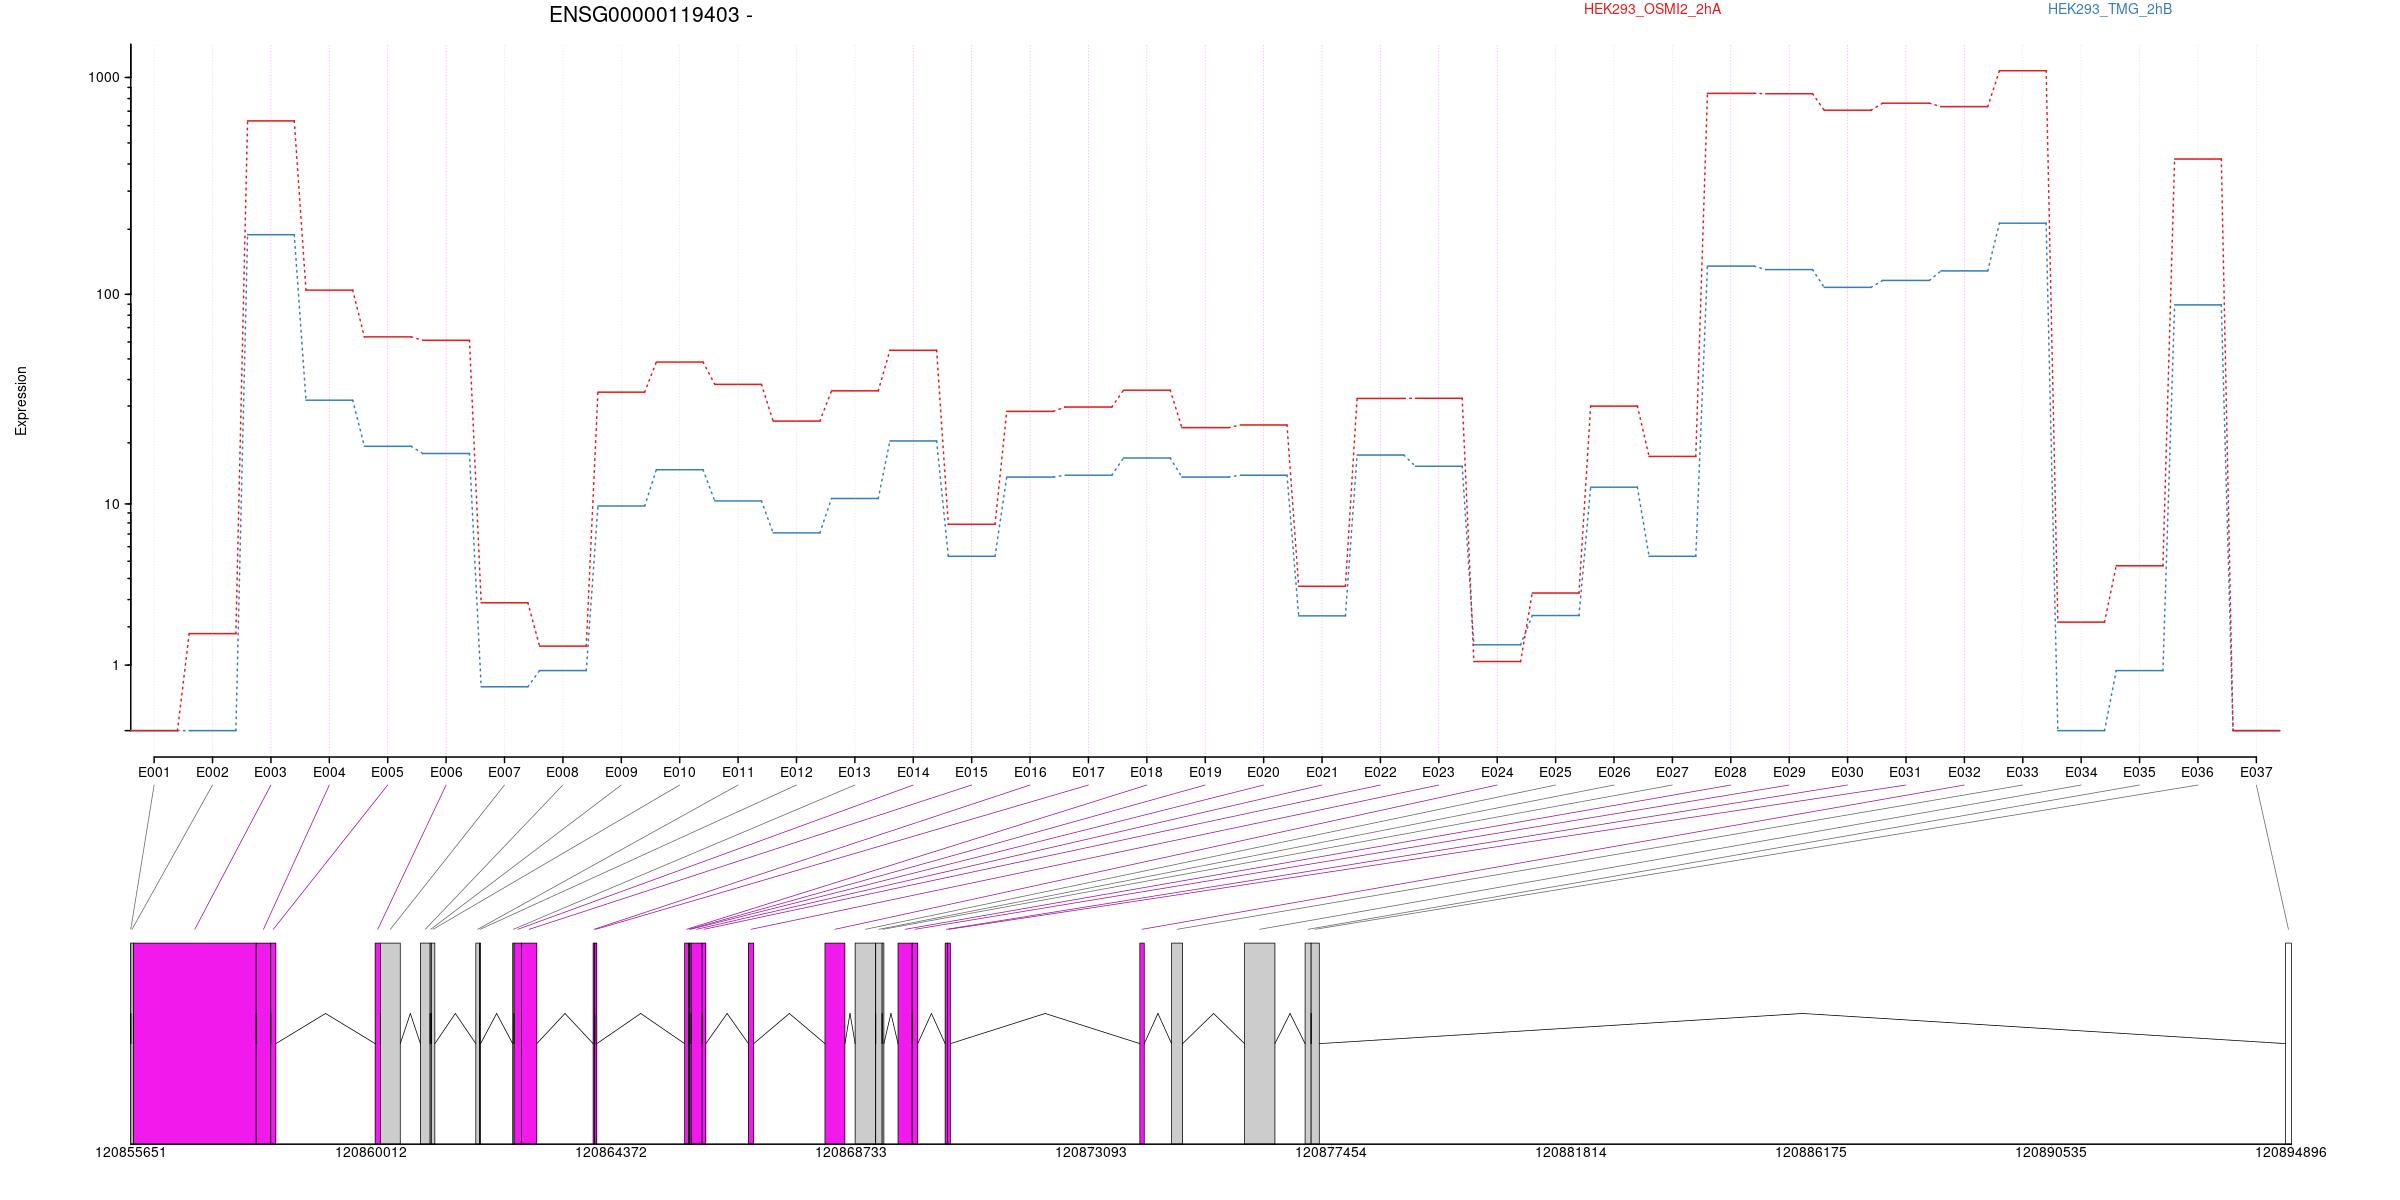
Task: Click exon label E002
Action: [212, 772]
